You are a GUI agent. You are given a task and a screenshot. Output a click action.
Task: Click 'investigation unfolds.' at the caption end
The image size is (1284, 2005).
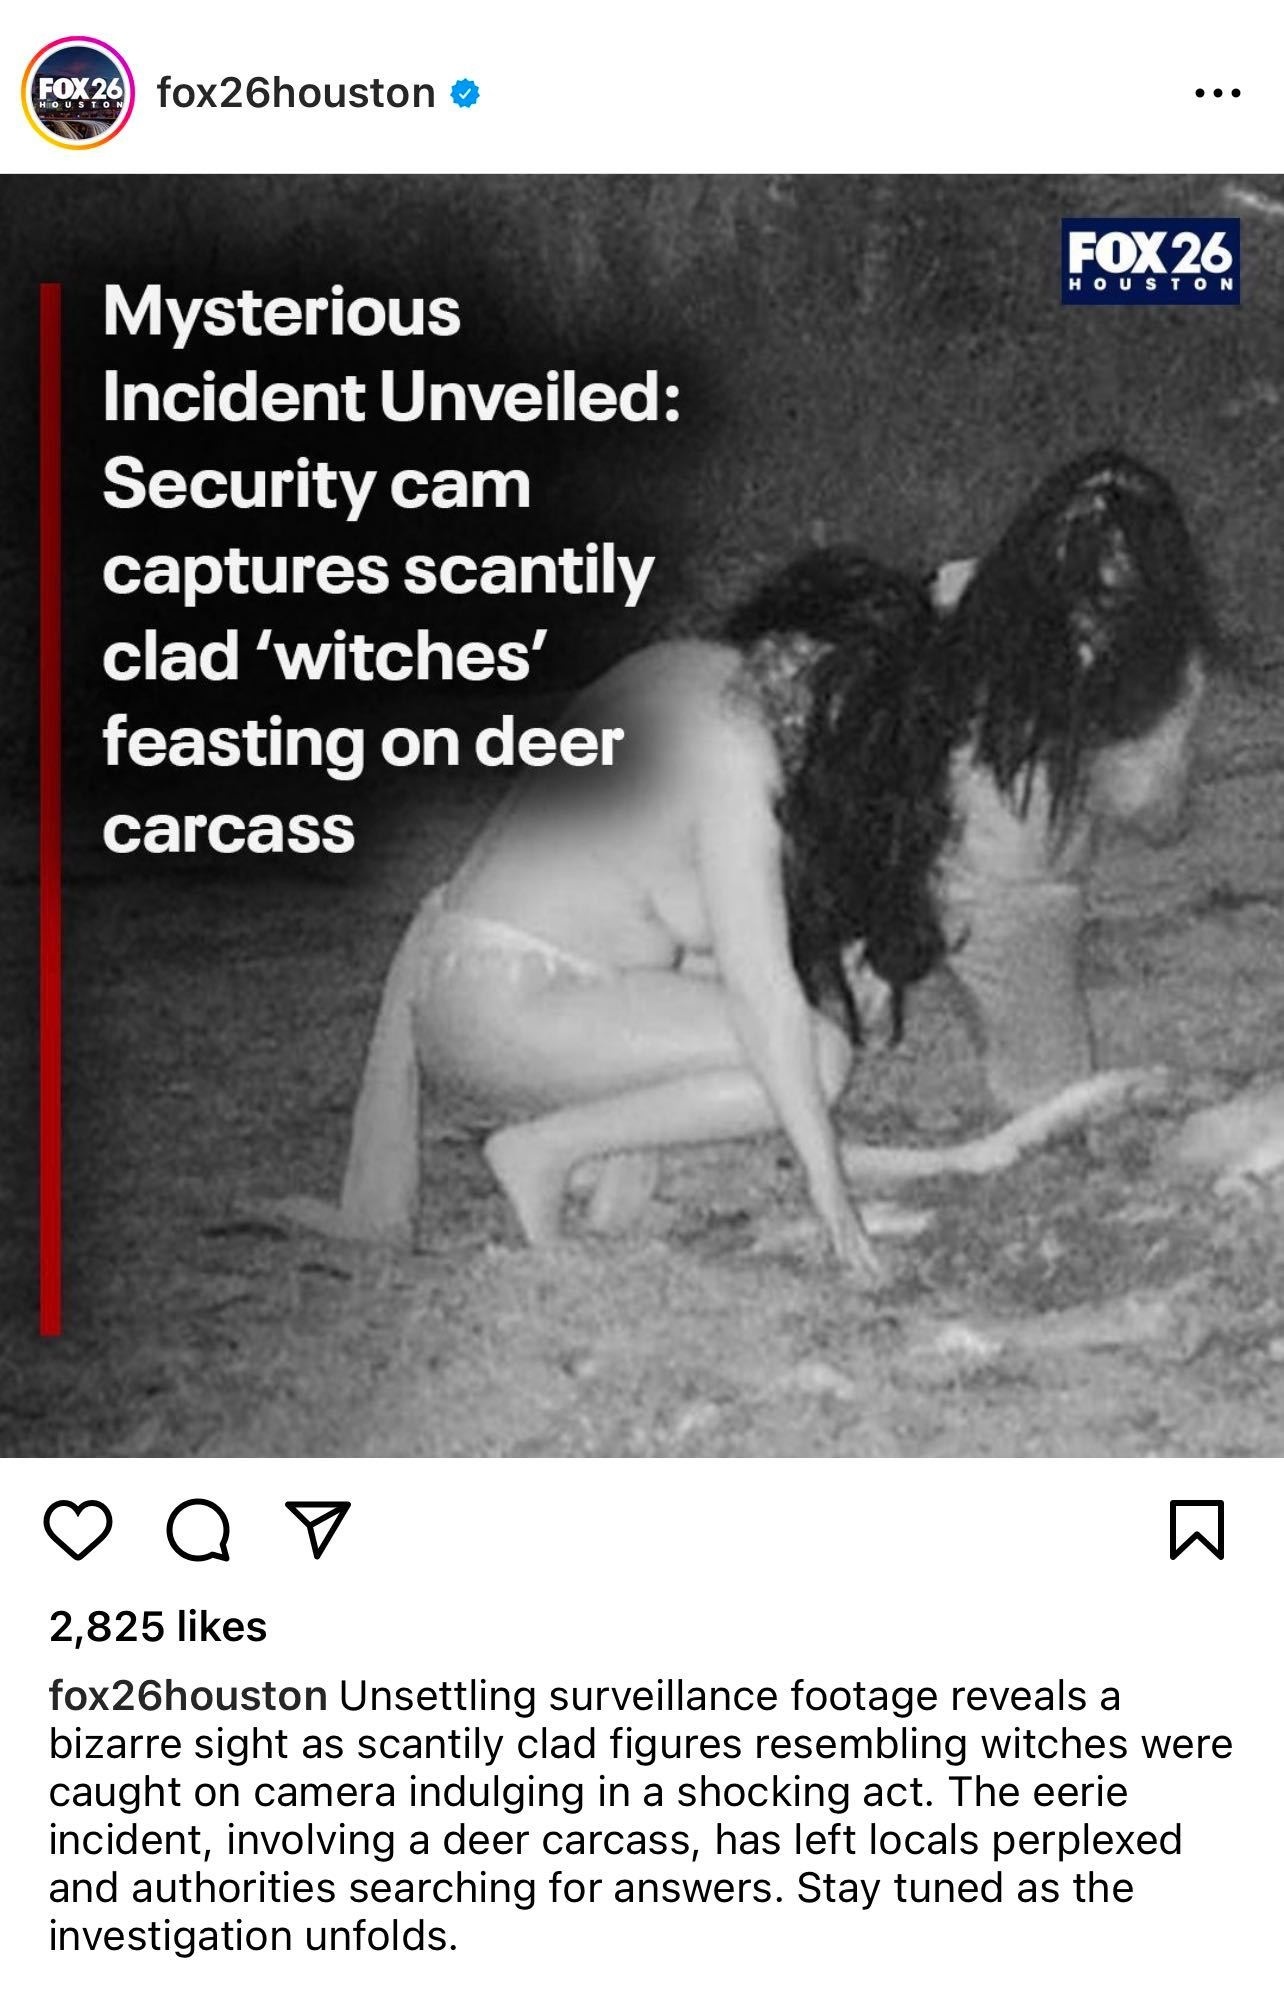(253, 1936)
